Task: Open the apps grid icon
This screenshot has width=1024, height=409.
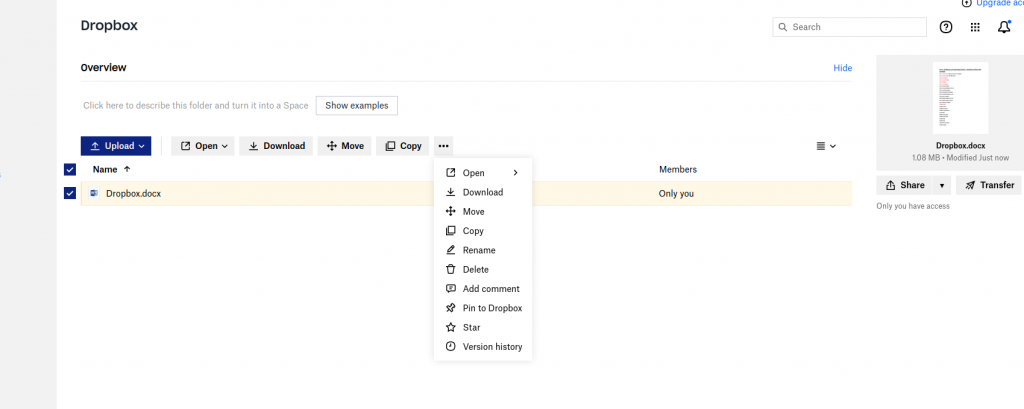Action: coord(976,27)
